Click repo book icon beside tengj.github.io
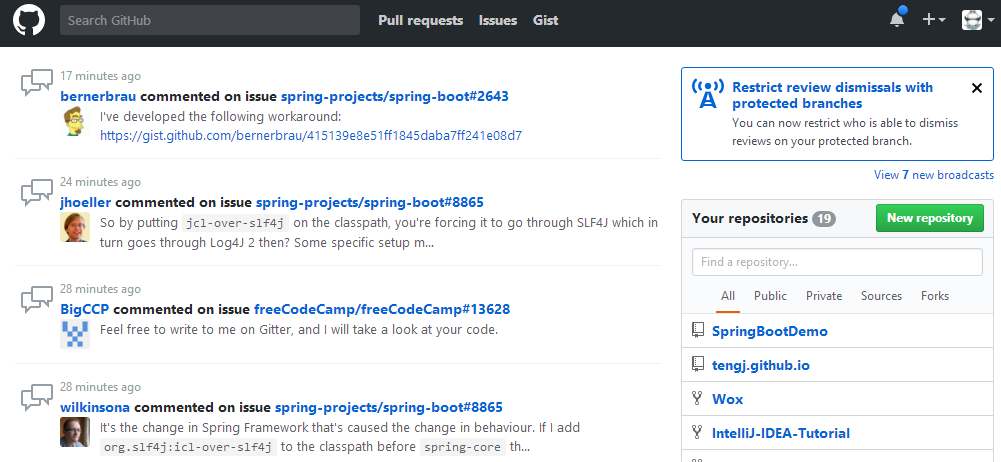1001x462 pixels. pyautogui.click(x=697, y=364)
